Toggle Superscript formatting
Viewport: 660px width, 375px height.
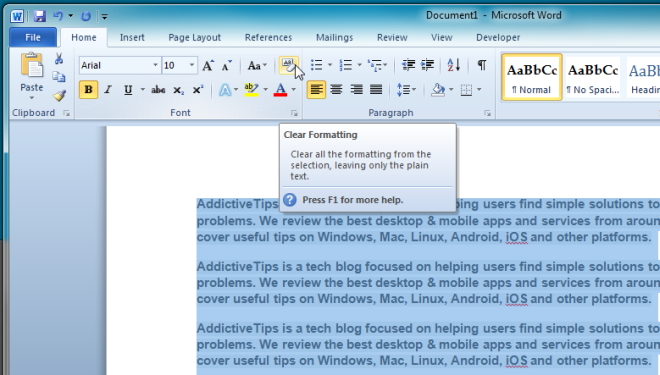tap(198, 90)
